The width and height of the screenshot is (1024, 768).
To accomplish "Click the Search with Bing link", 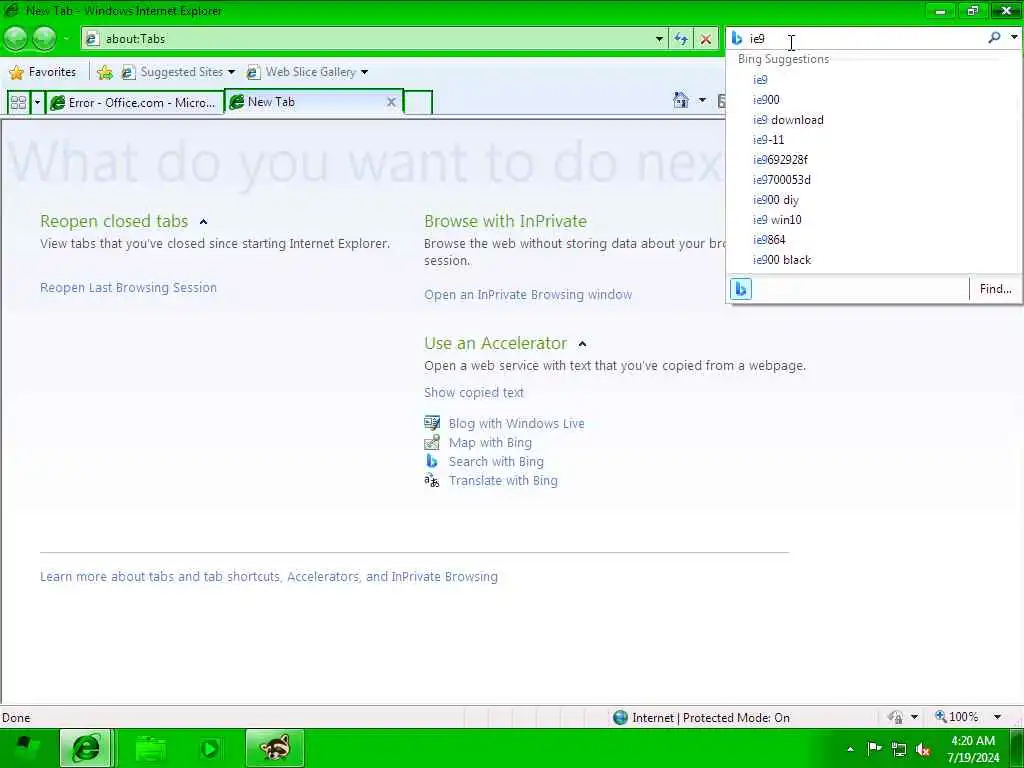I will pyautogui.click(x=496, y=462).
